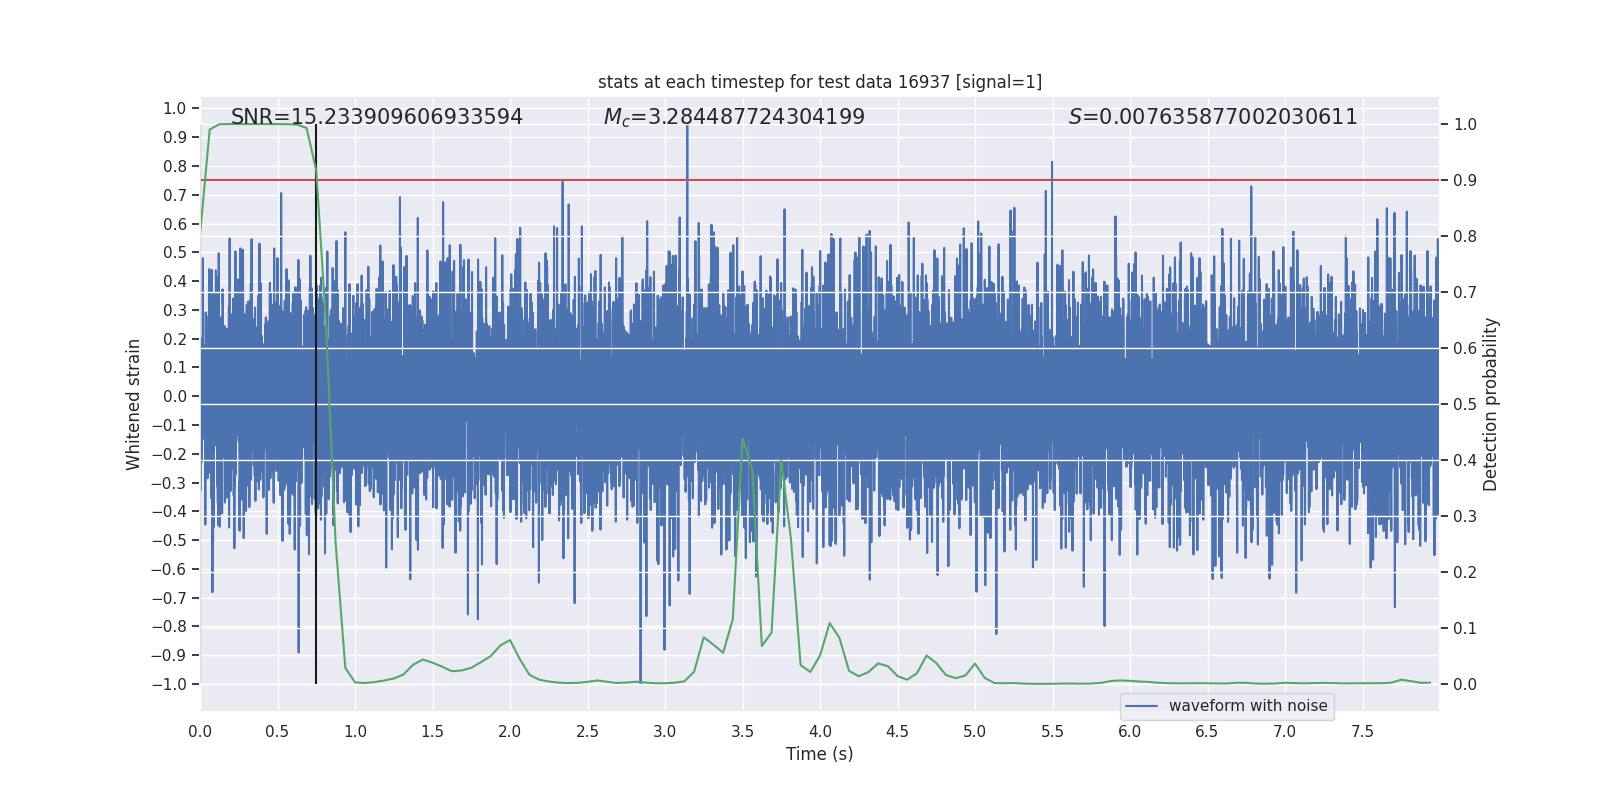Click the 'Whitened strain' y-axis label
The image size is (1600, 800).
pyautogui.click(x=134, y=404)
